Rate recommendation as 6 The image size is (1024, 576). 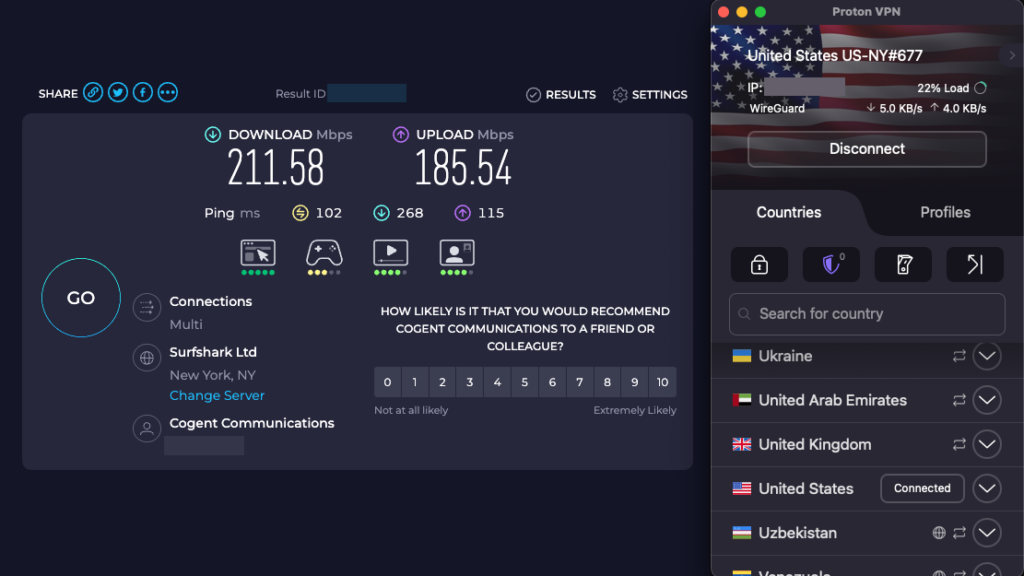coord(552,382)
